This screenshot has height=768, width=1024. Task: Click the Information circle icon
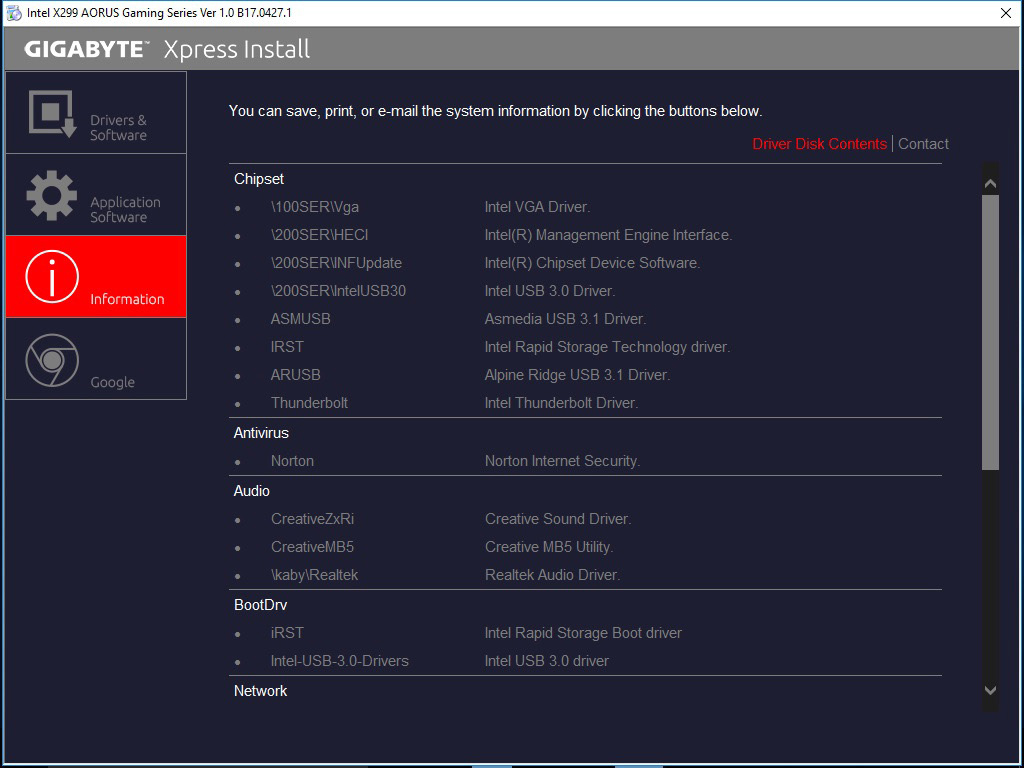(52, 277)
